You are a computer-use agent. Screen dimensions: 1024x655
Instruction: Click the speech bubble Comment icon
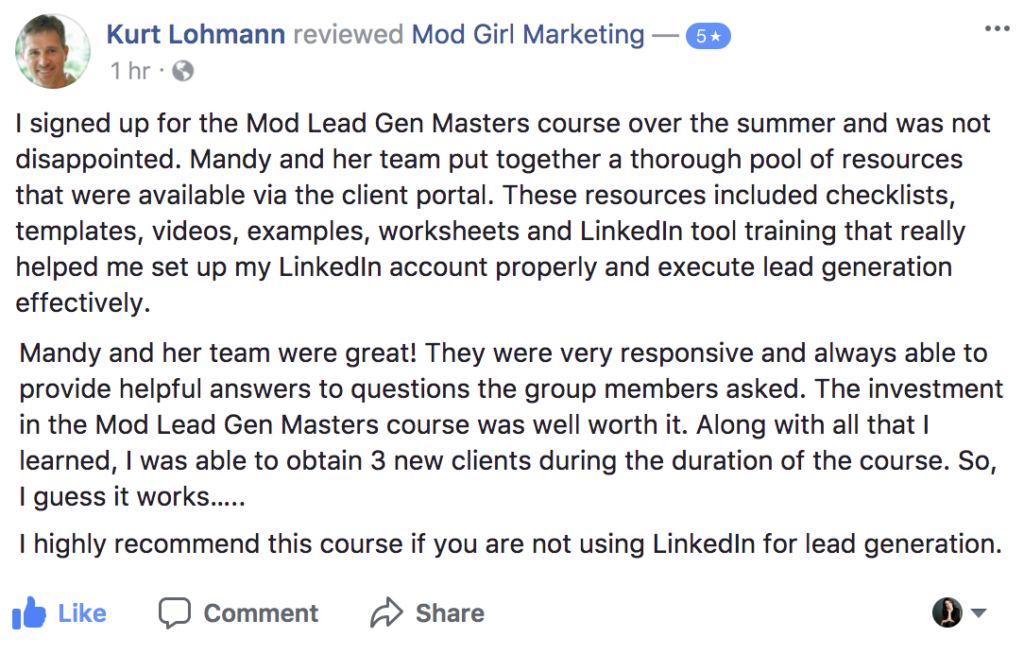pos(177,611)
